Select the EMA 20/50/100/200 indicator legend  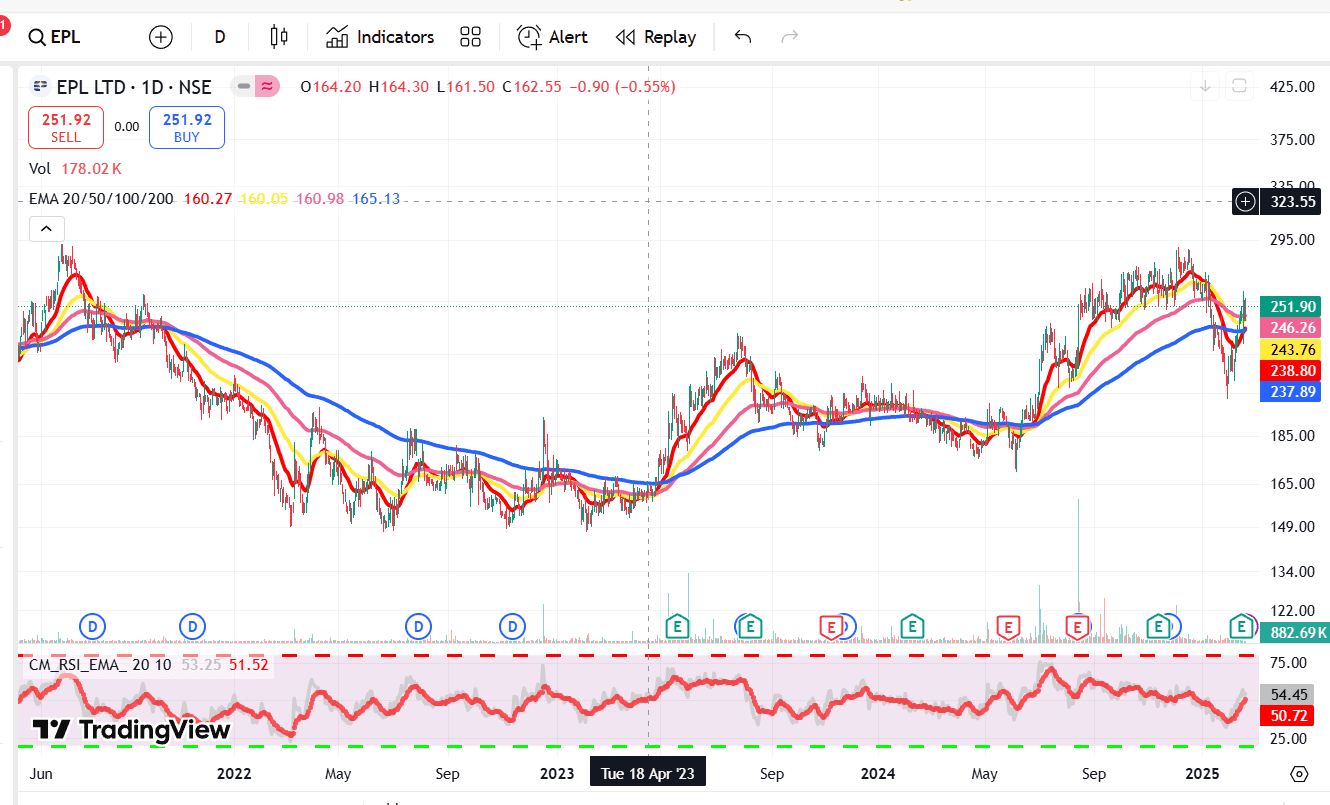[x=101, y=199]
